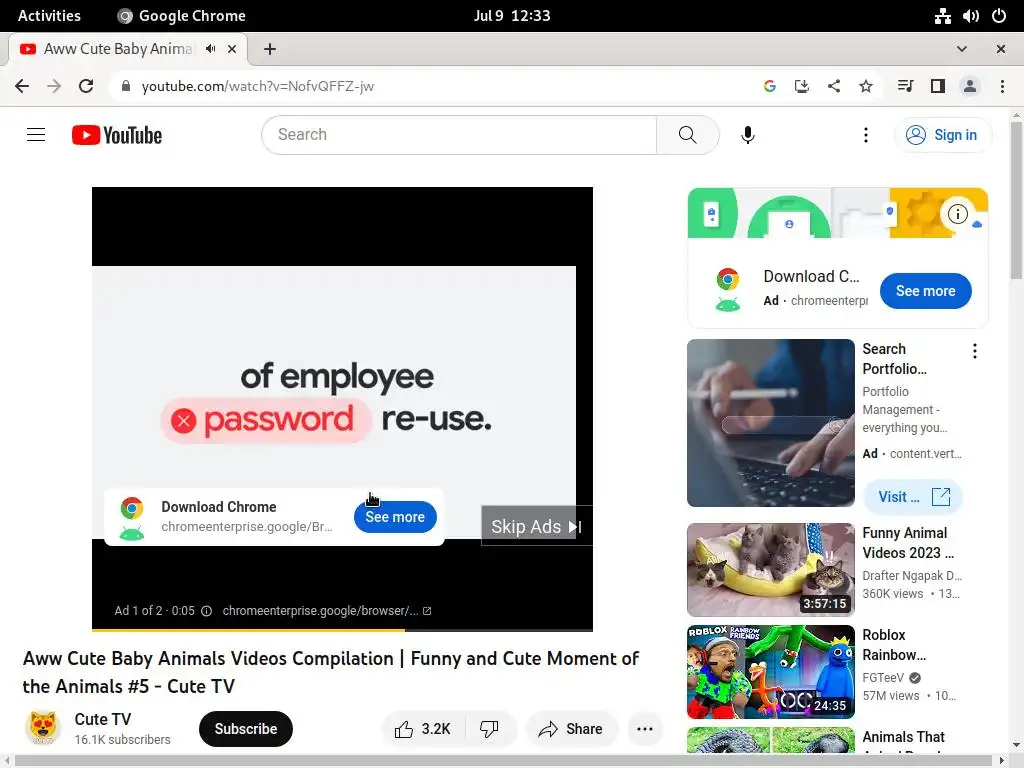The image size is (1024, 768).
Task: Click Skip Ads on the video
Action: click(x=537, y=526)
